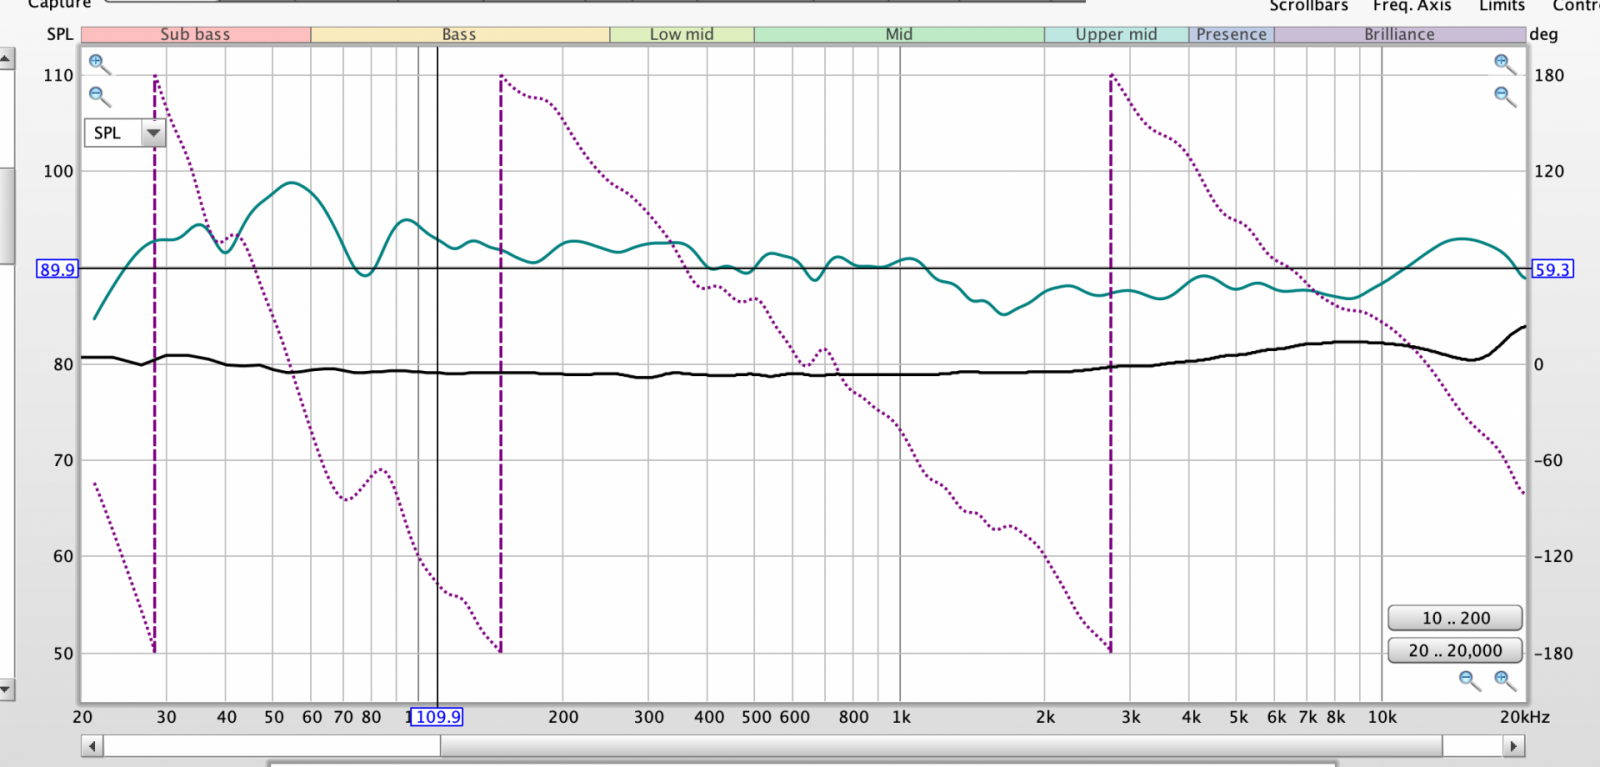
Task: Click the SPL axis title at top left
Action: (60, 34)
